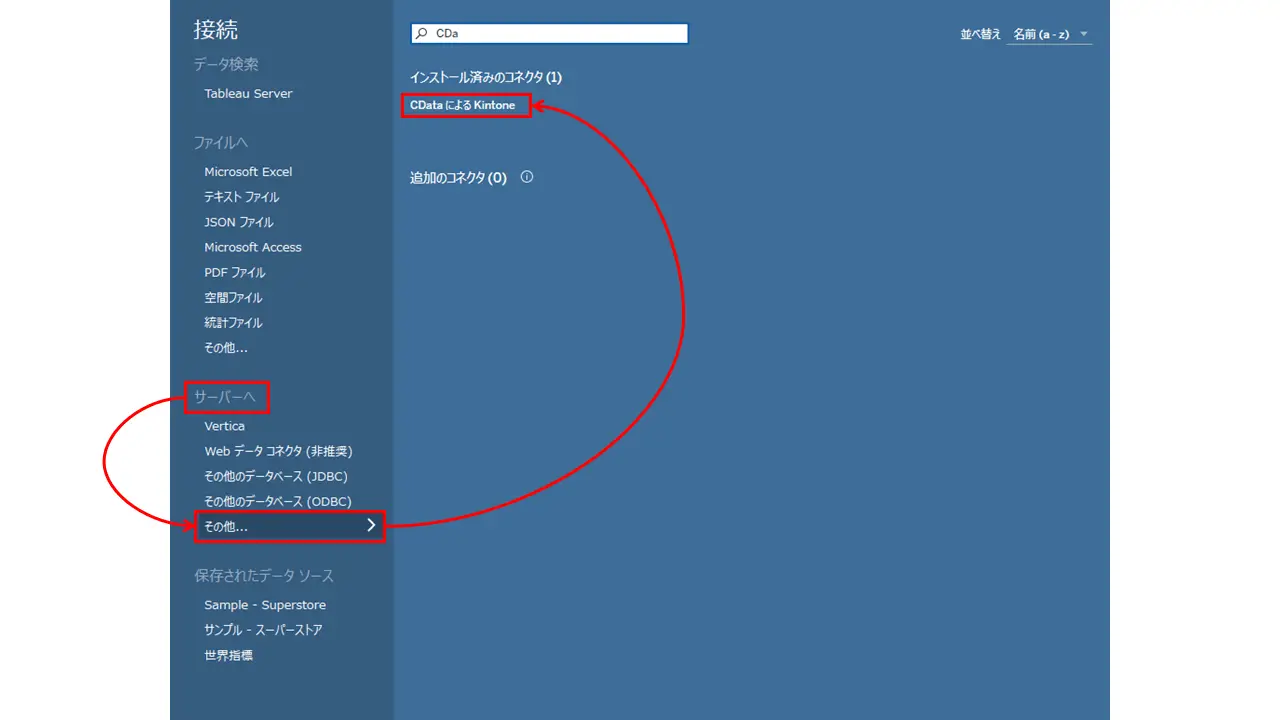The image size is (1280, 720).
Task: Choose Microsoft Excel file connection
Action: pos(248,172)
